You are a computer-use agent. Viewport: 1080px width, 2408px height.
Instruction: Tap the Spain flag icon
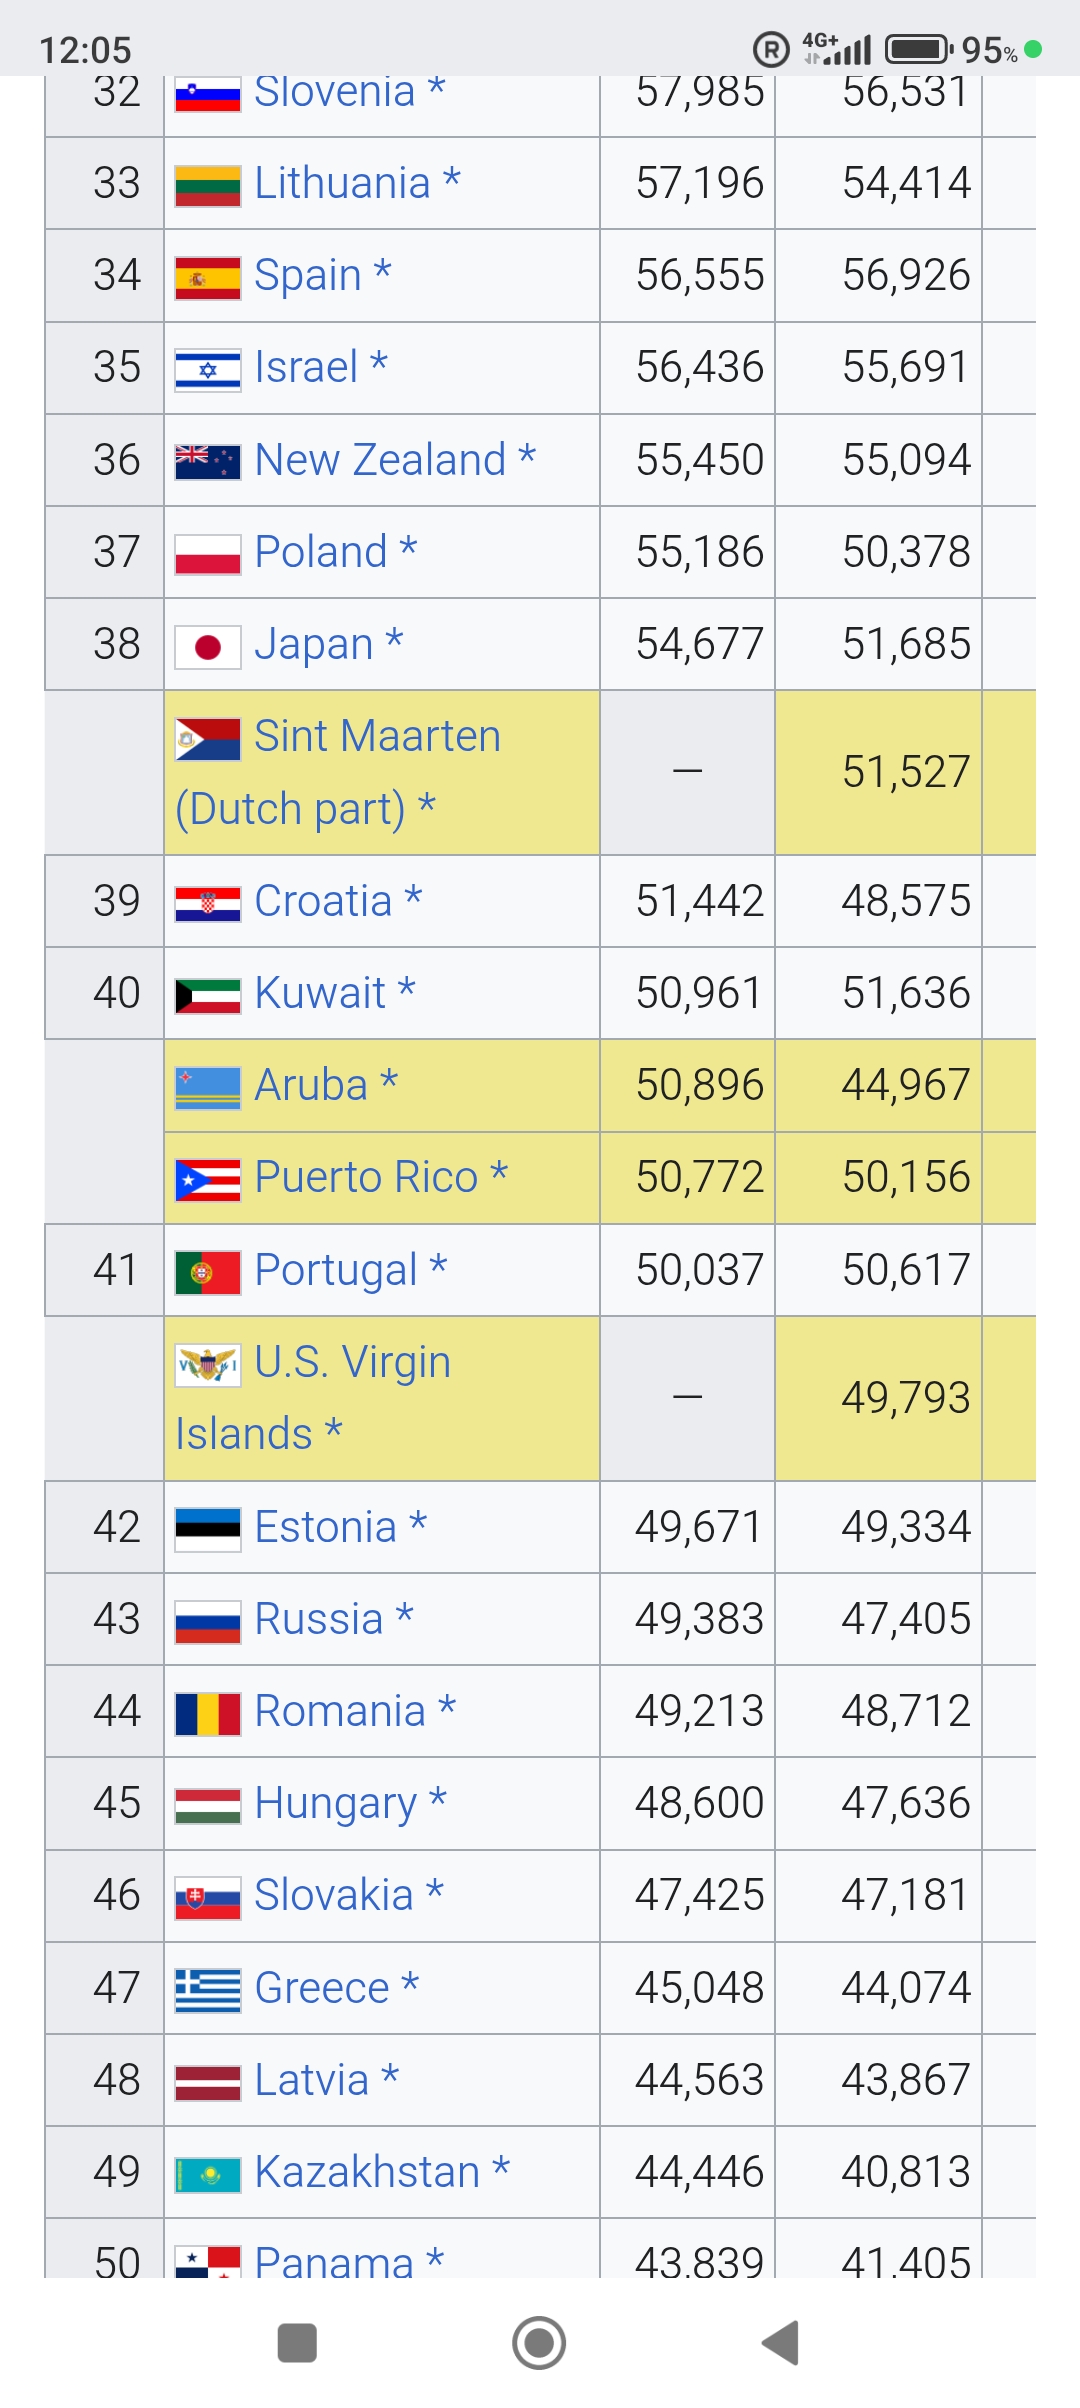208,278
